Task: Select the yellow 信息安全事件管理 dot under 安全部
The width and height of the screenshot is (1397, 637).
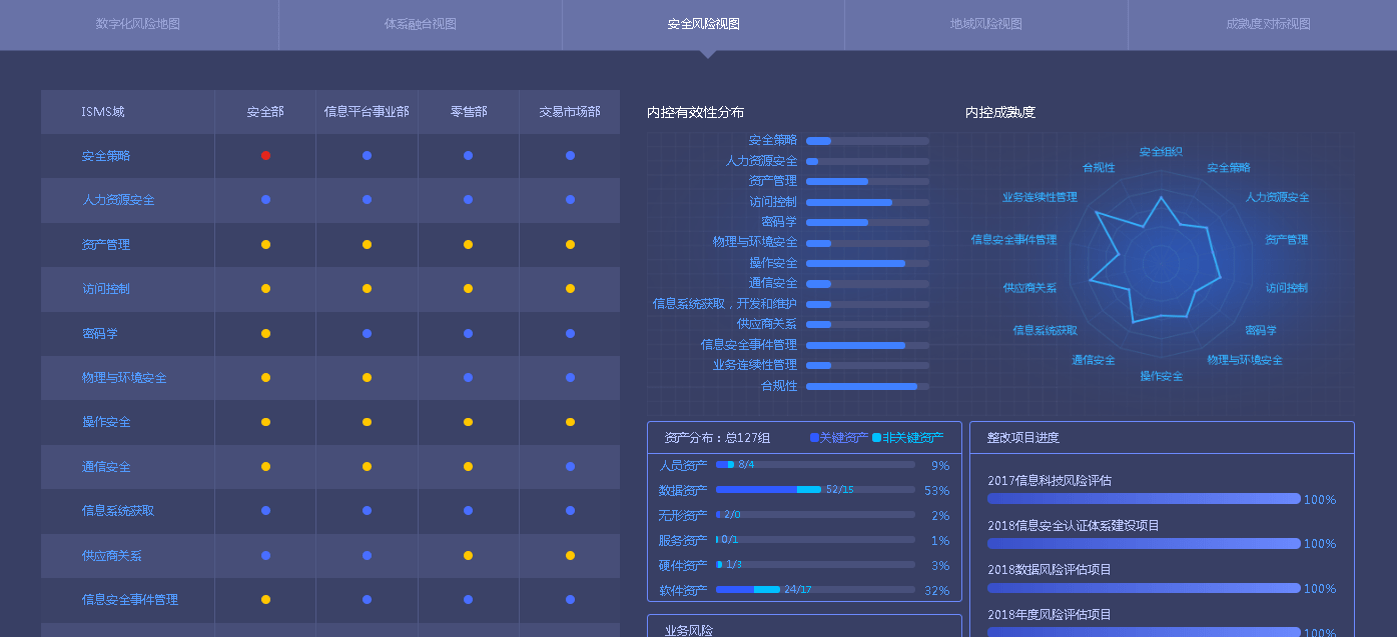Action: click(266, 600)
